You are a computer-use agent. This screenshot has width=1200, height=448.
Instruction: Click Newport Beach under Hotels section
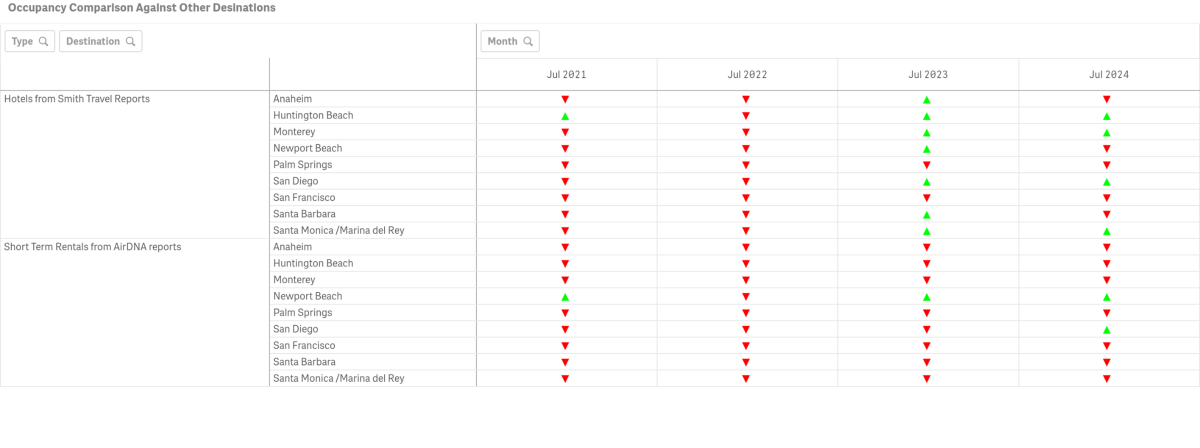point(307,148)
